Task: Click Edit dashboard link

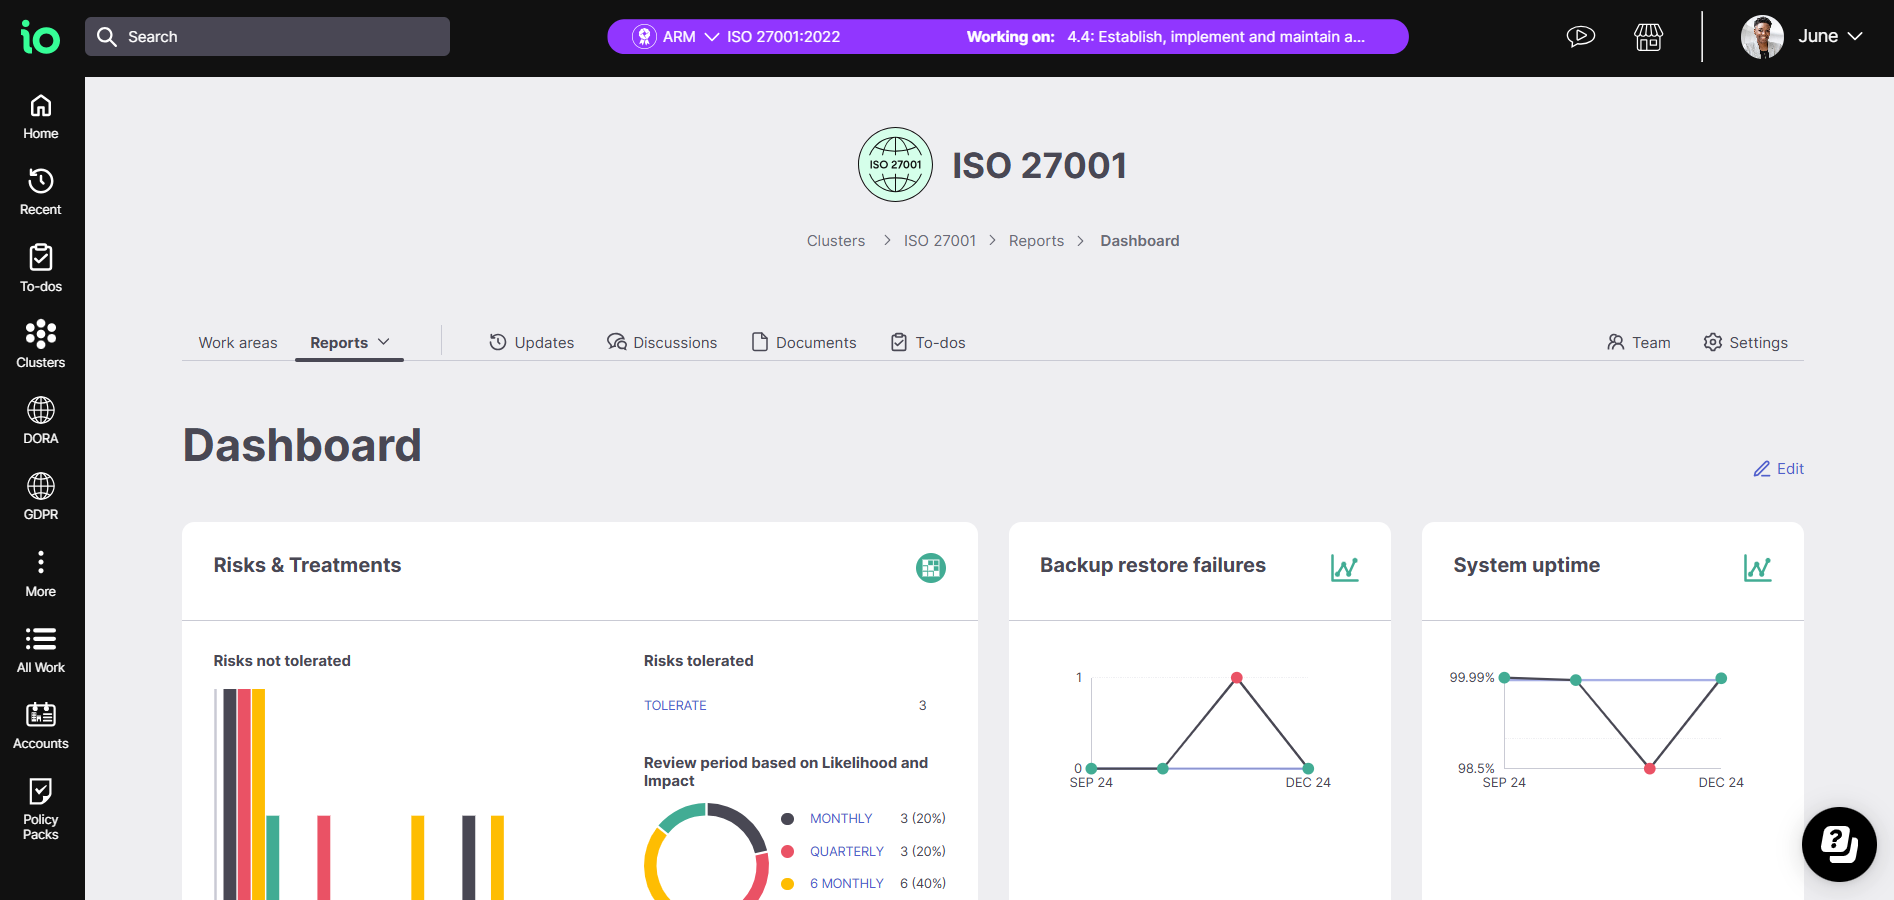Action: (x=1779, y=468)
